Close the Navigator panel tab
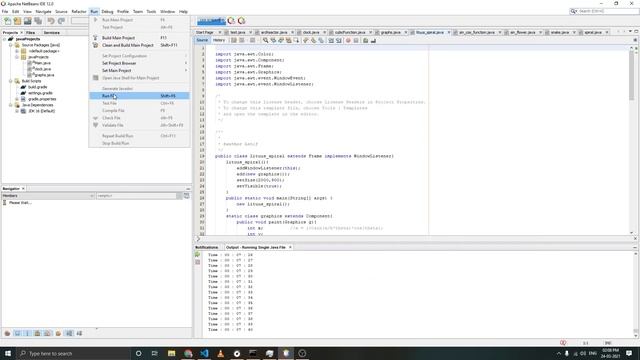640x360 pixels. tap(23, 189)
